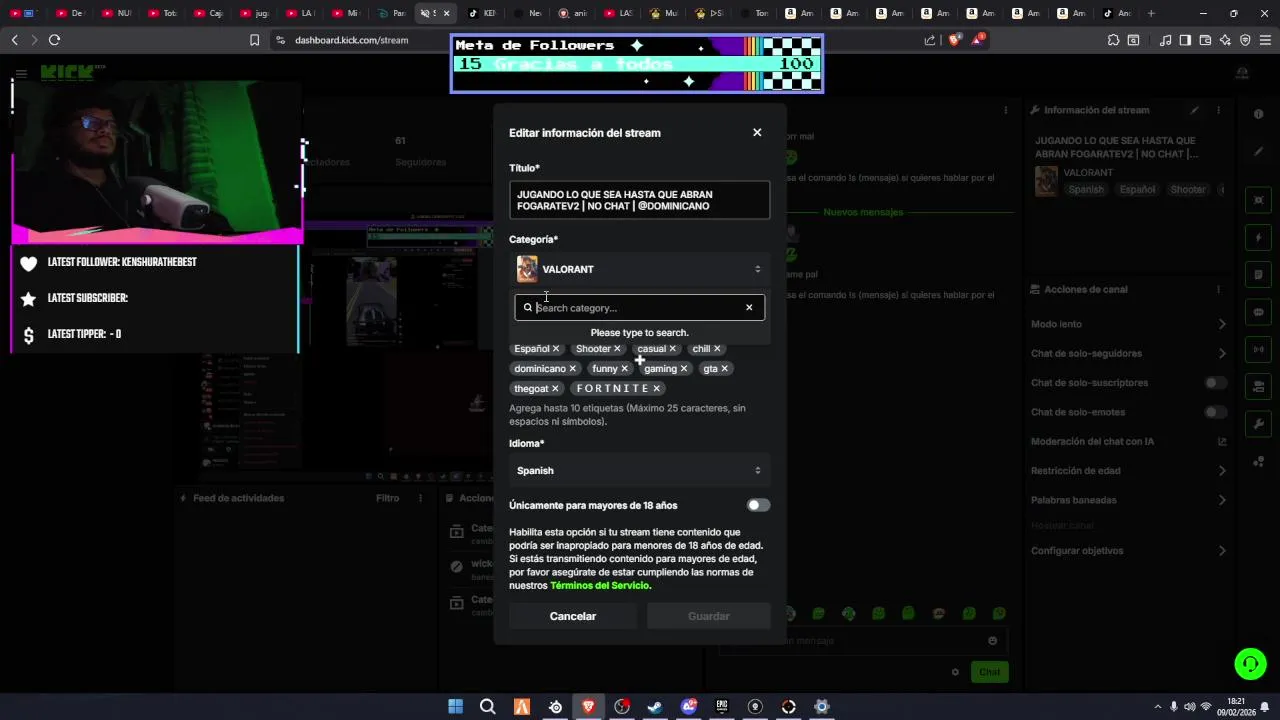The height and width of the screenshot is (720, 1280).
Task: Click the green Chat send button
Action: [x=989, y=672]
